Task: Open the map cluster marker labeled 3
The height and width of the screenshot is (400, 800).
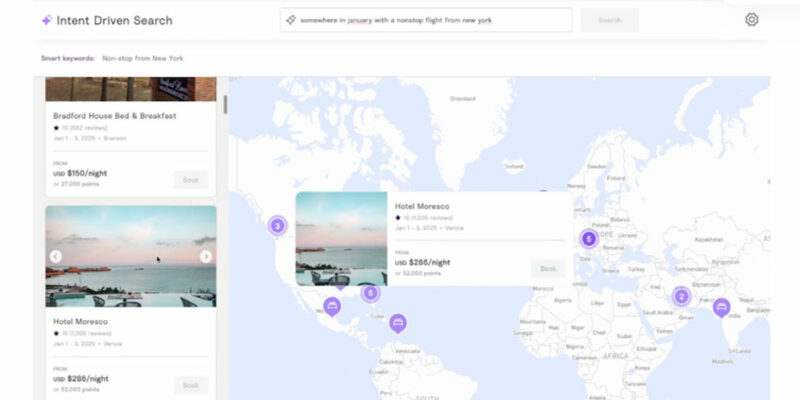Action: [x=277, y=226]
